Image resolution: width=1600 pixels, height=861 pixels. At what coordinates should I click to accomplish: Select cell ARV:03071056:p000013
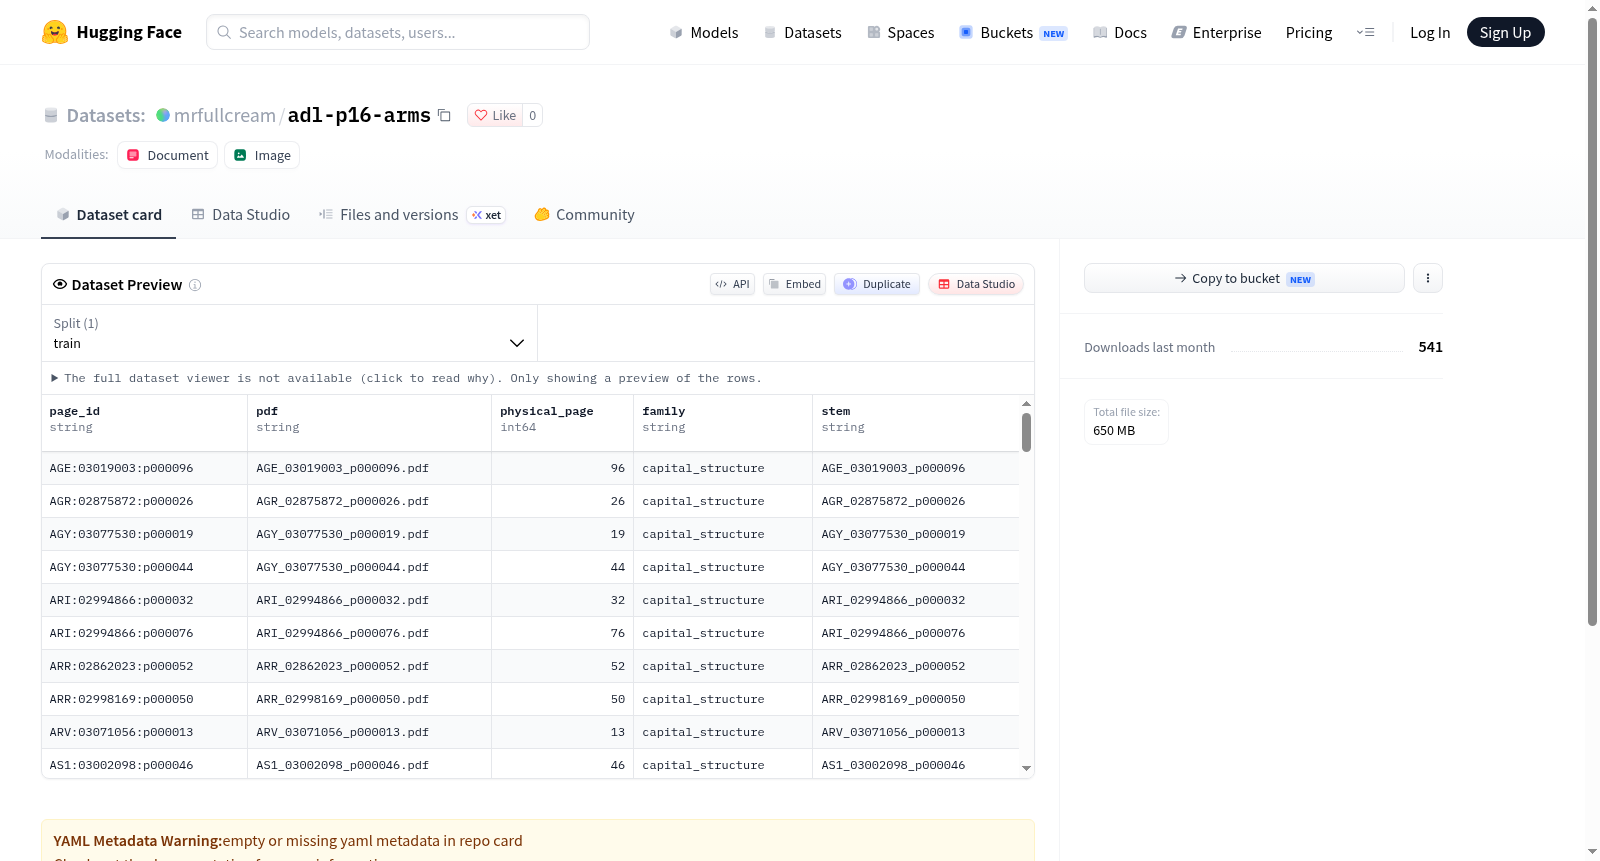click(145, 732)
